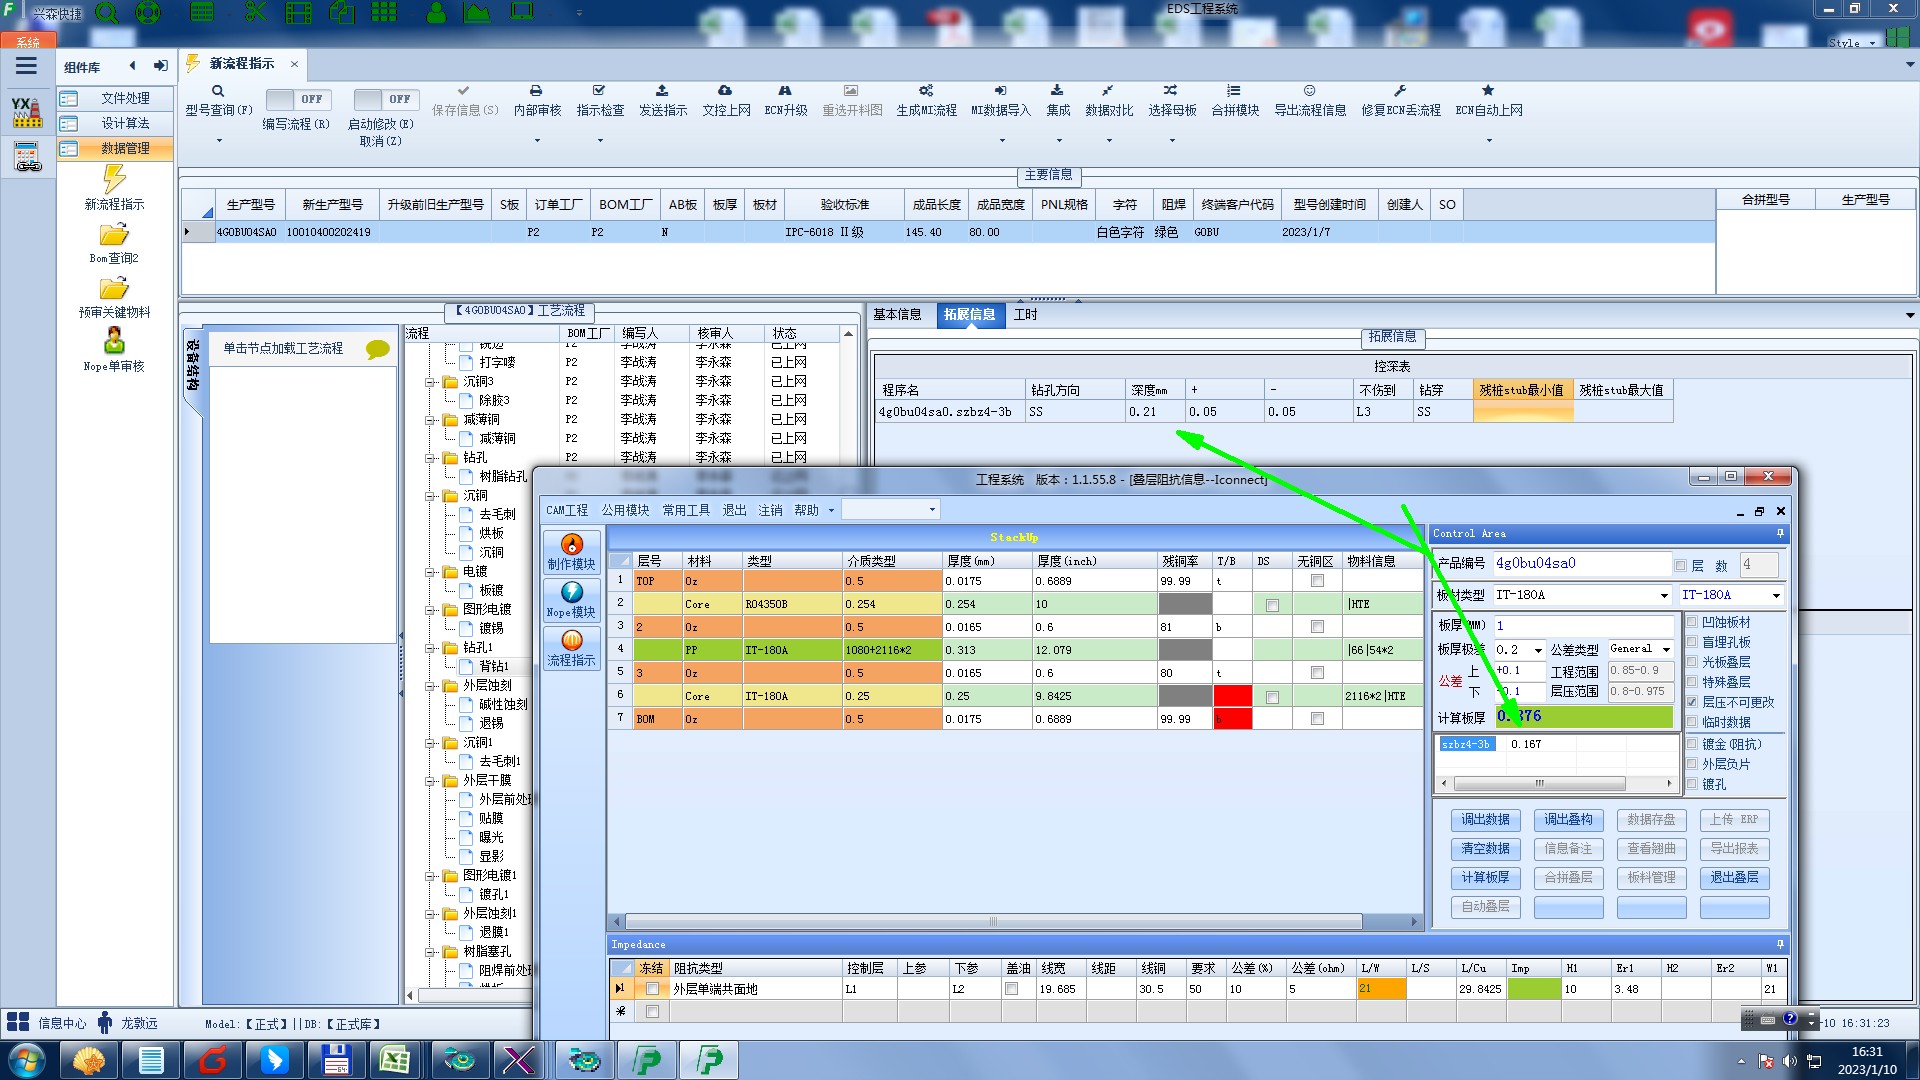Click the 文控上网 cloud upload icon

pos(725,91)
